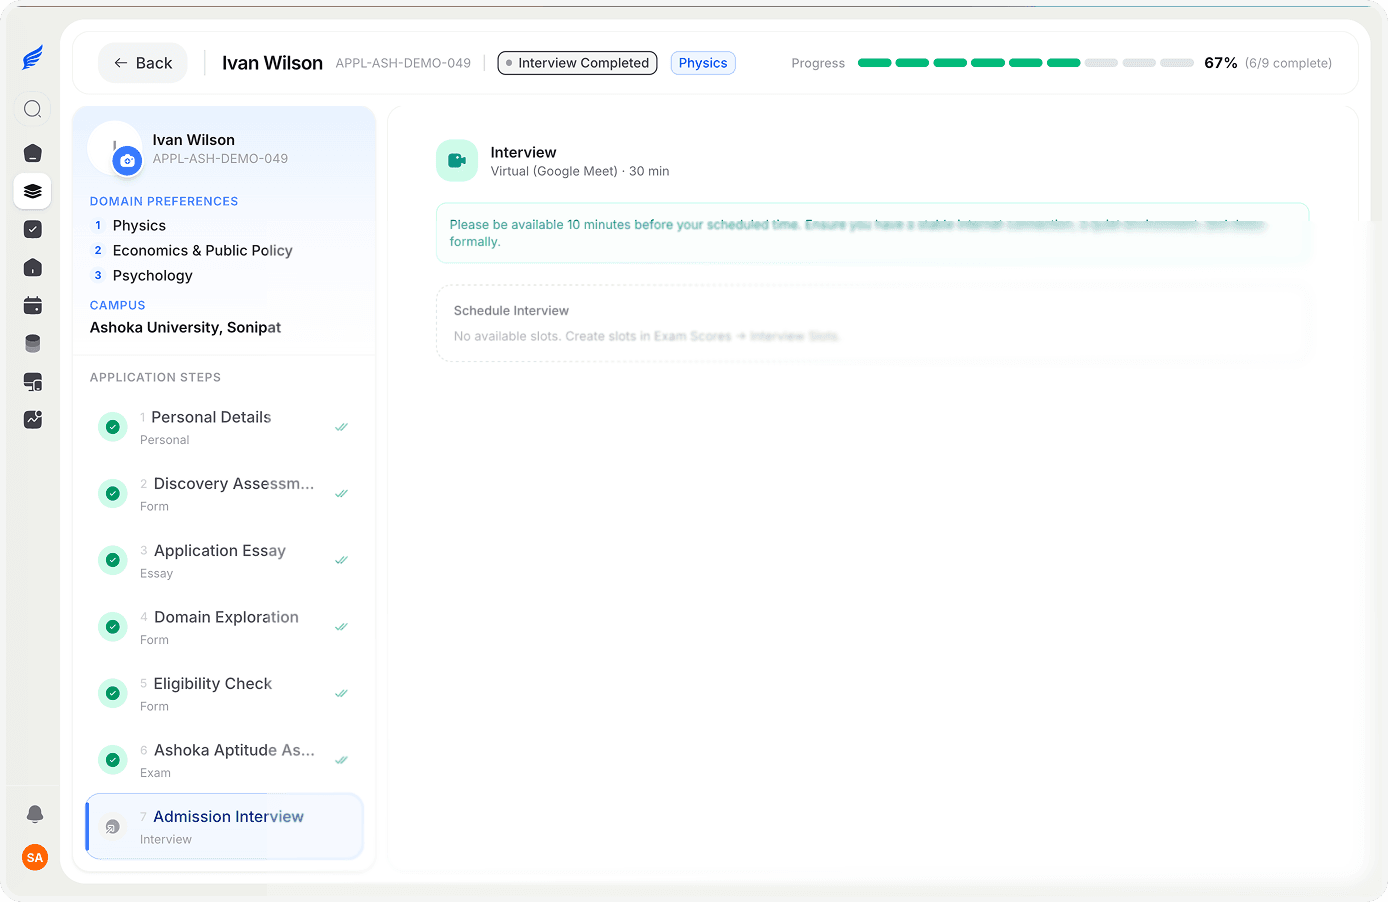Click green check circle for Ashoka Aptitude
Viewport: 1388px width, 902px height.
click(x=113, y=760)
